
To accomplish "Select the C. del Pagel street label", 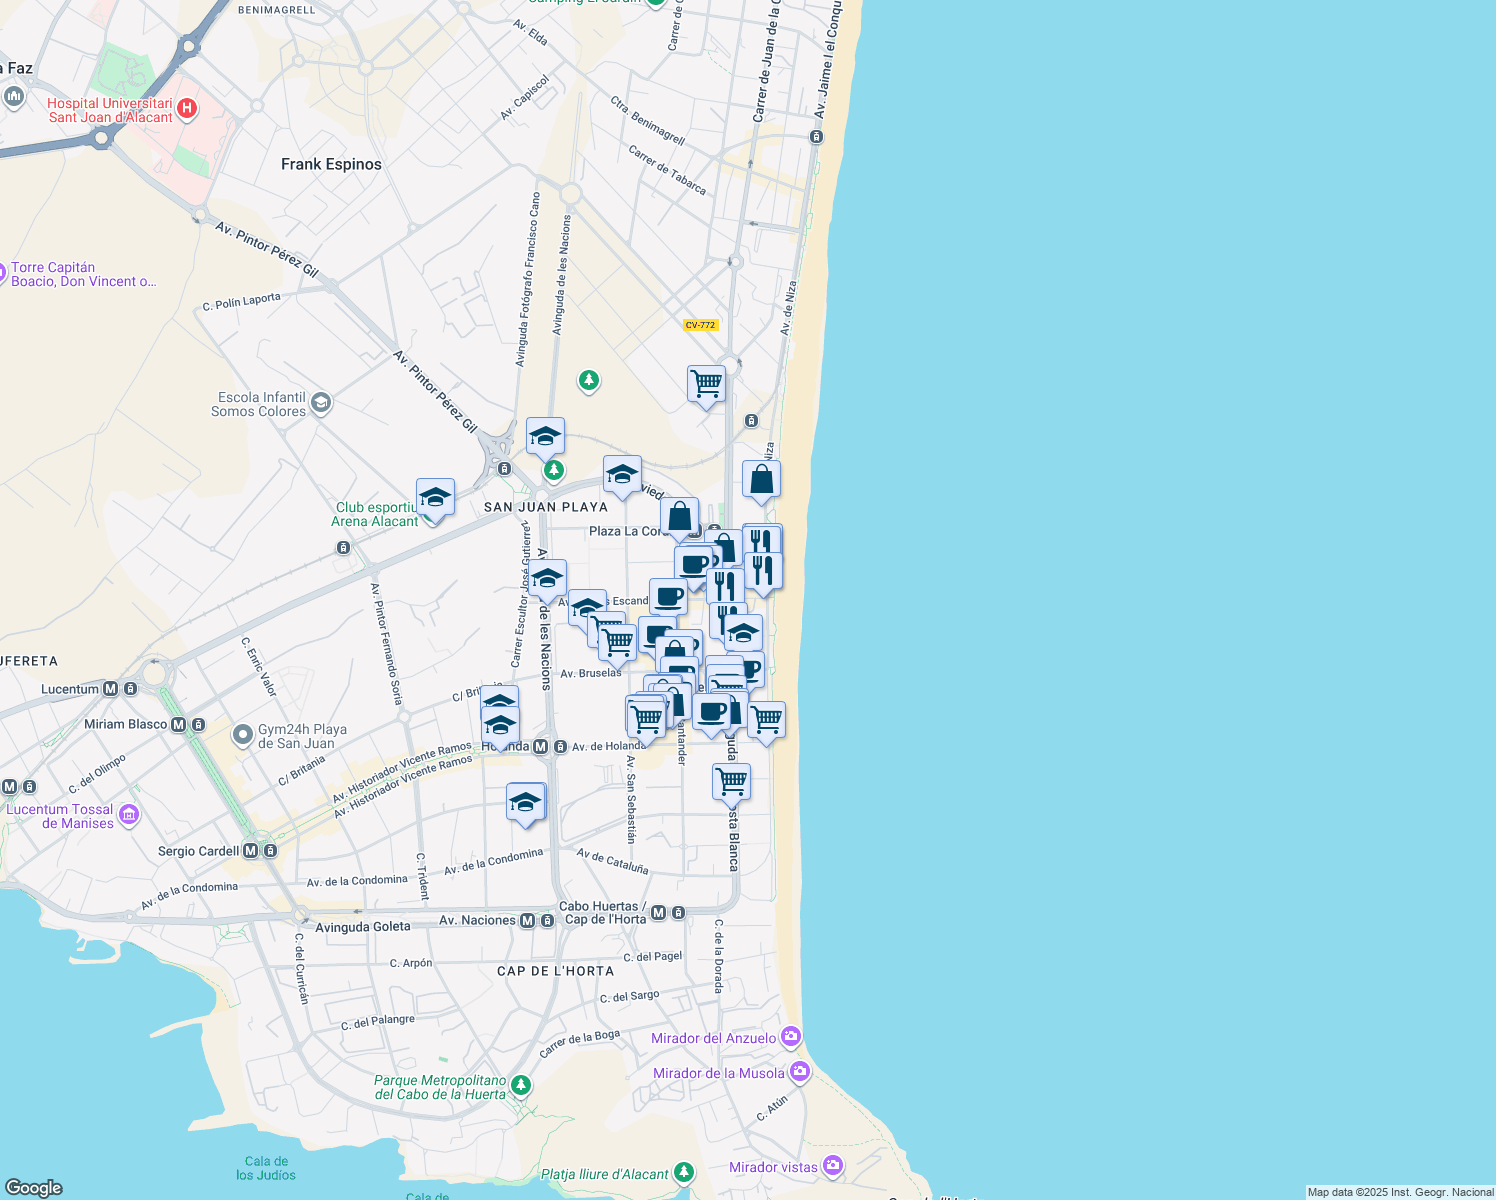I will point(653,957).
